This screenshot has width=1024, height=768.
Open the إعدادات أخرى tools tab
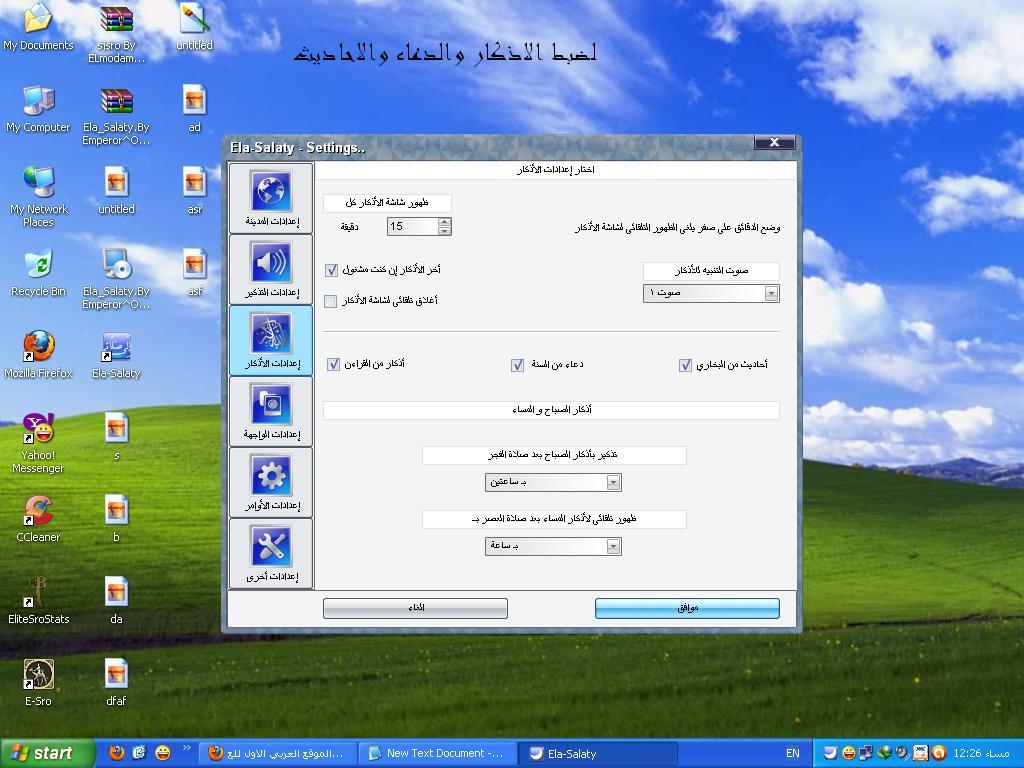point(271,554)
